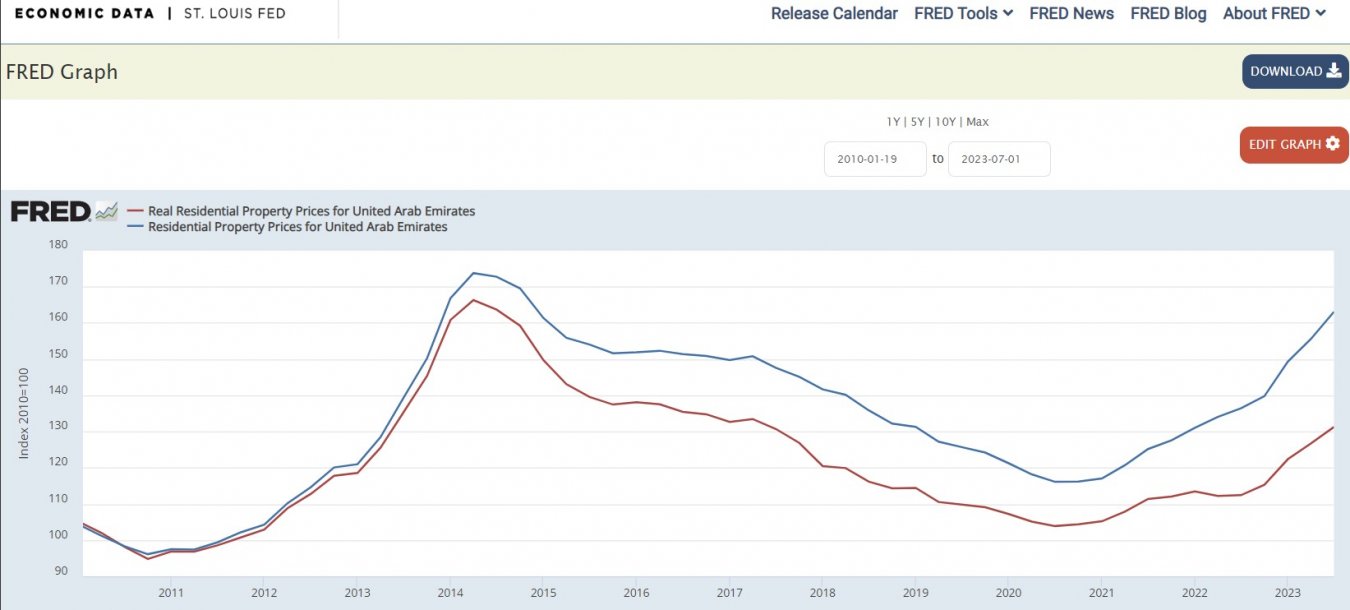
Task: Click the blue Residential Property legend line
Action: 136,227
